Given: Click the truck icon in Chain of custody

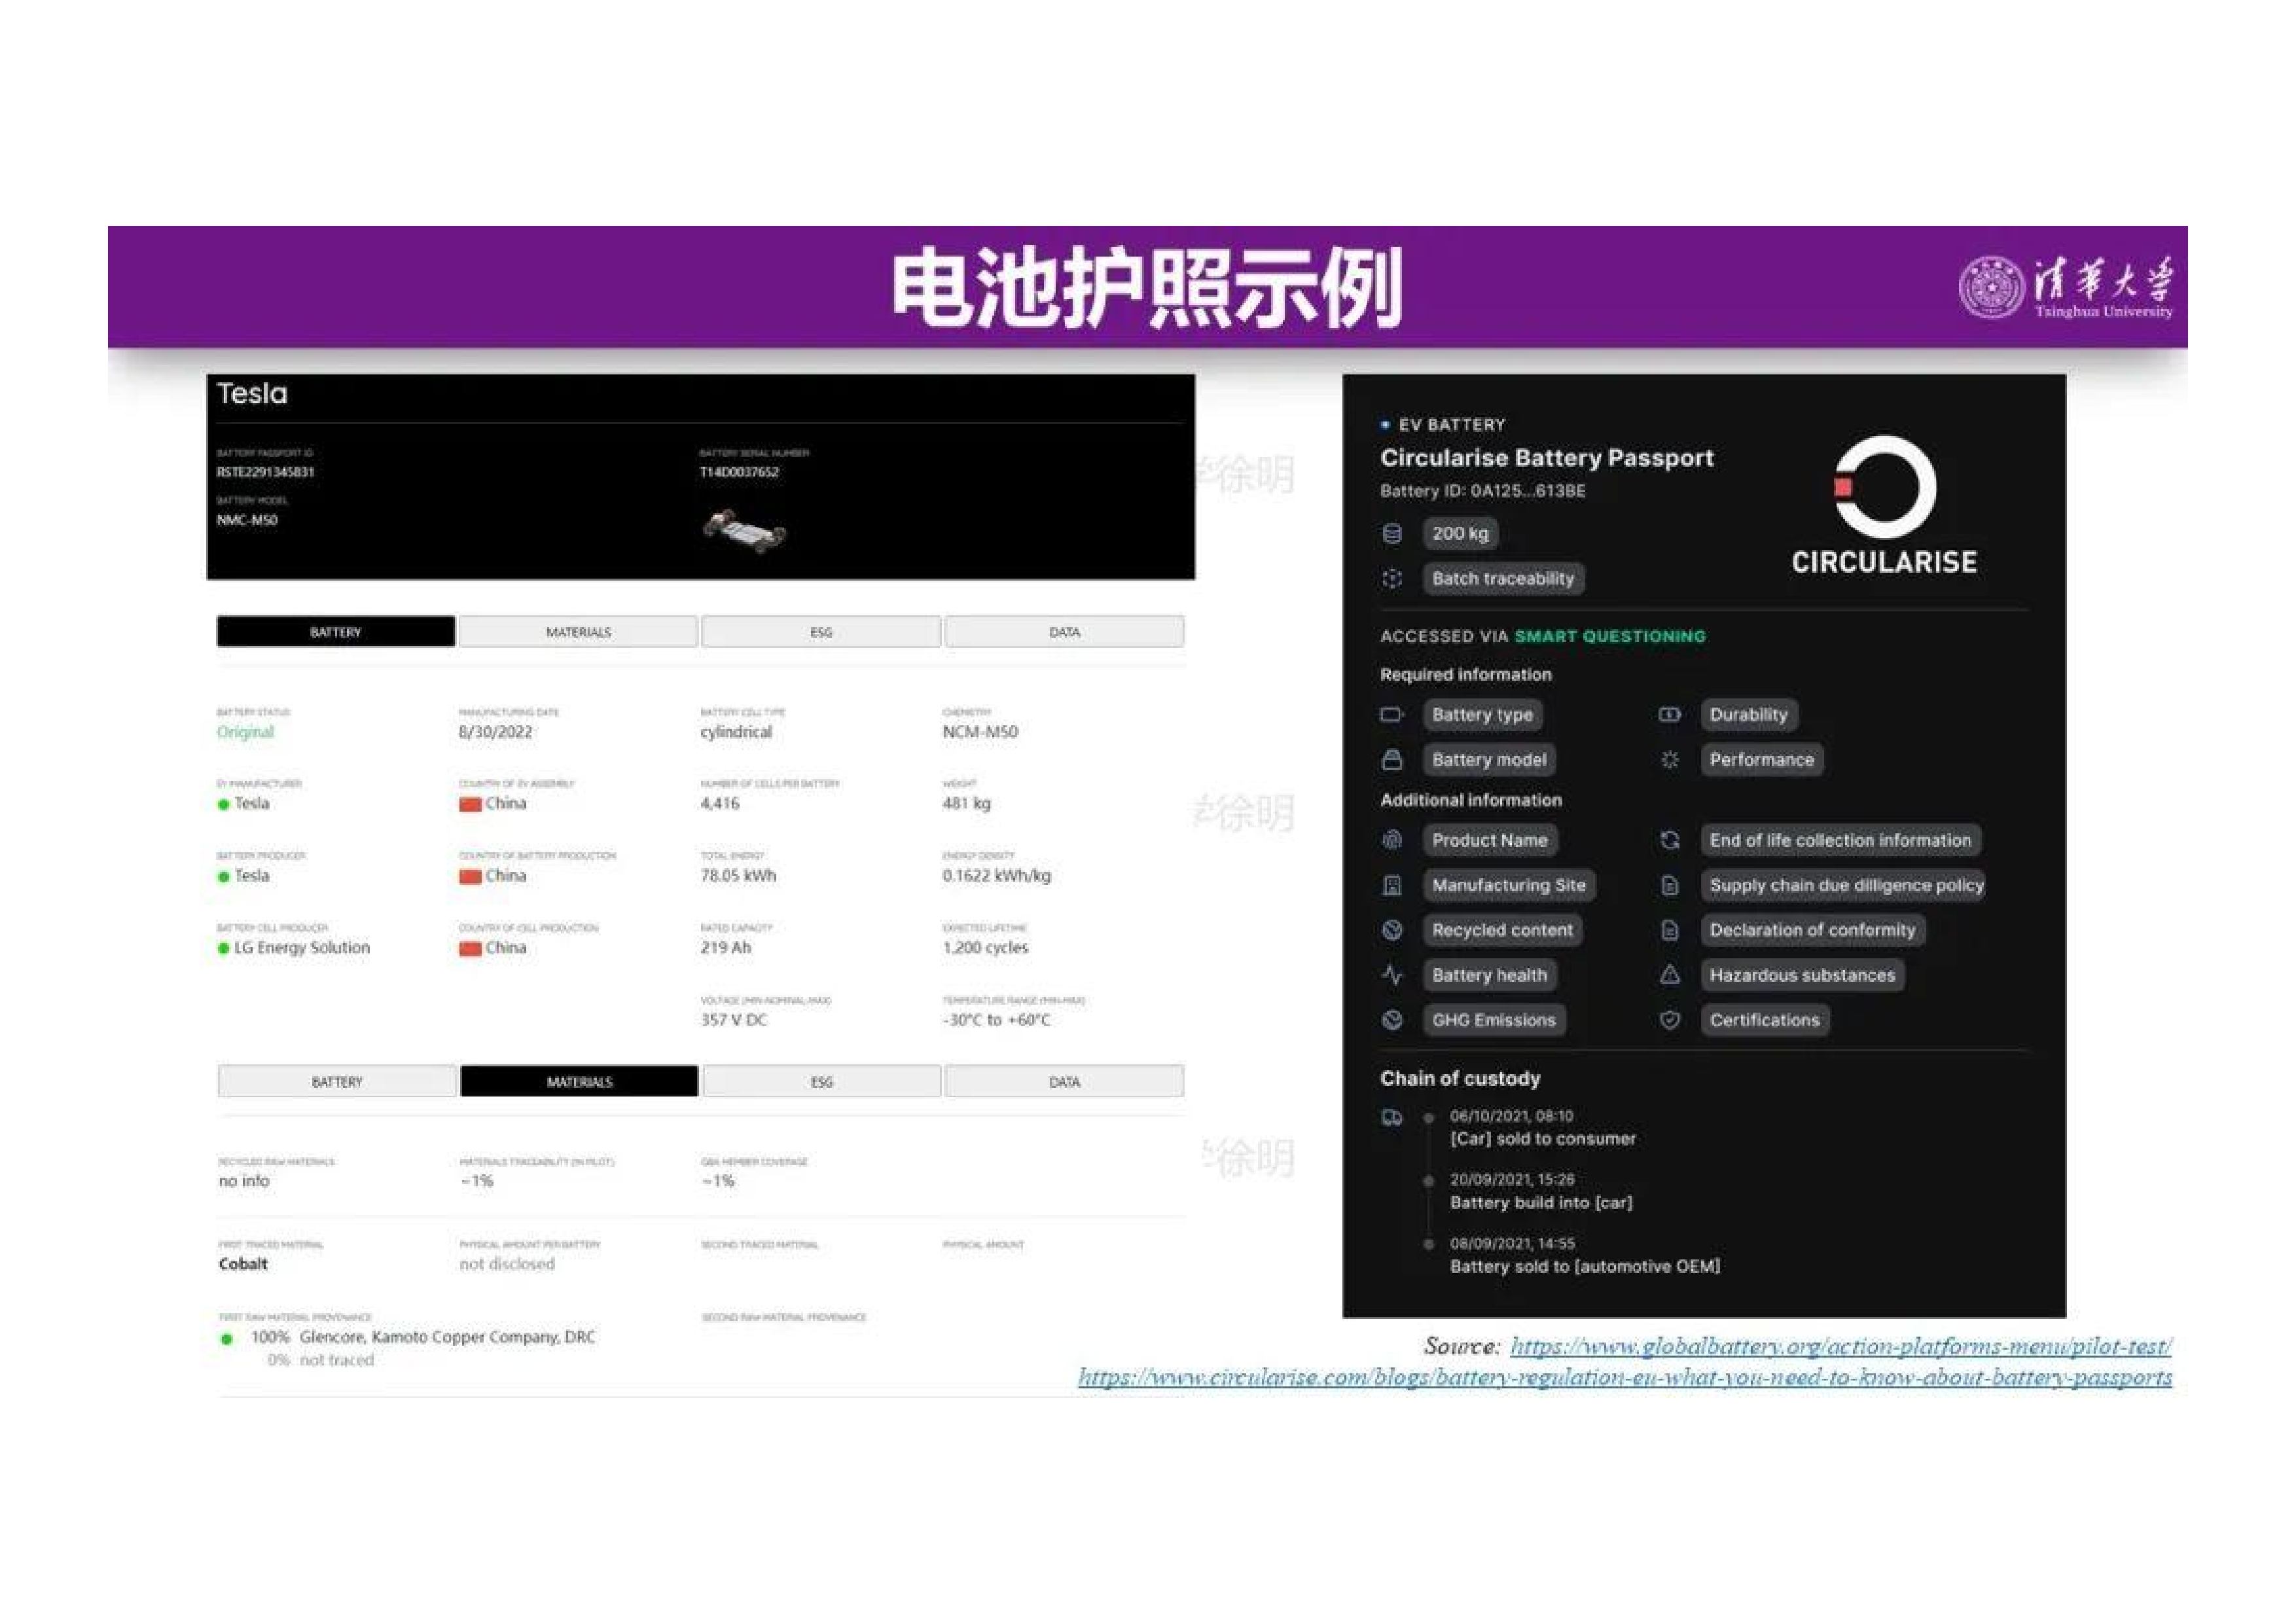Looking at the screenshot, I should pyautogui.click(x=1391, y=1117).
